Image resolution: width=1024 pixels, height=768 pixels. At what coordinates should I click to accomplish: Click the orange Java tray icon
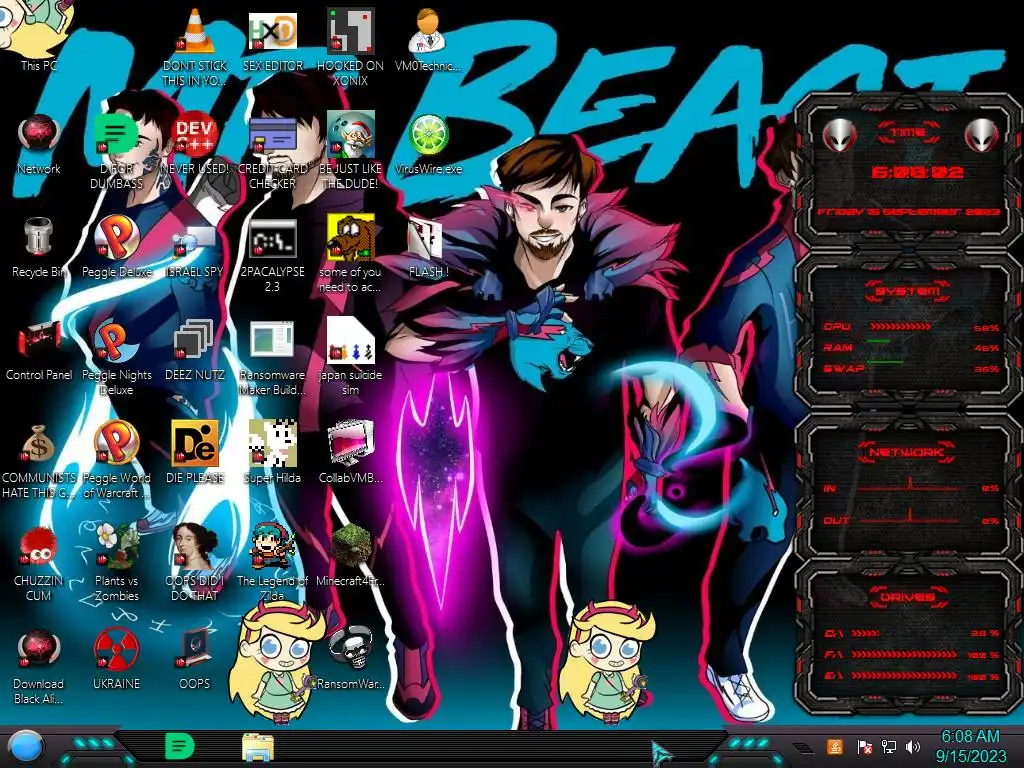click(x=835, y=746)
